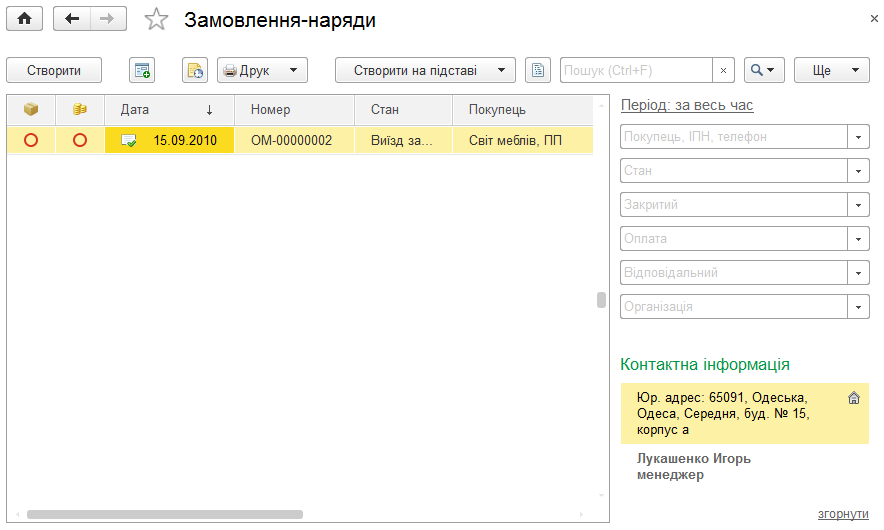884x530 pixels.
Task: Click the Покупець, ІПН, телефон filter field
Action: click(733, 137)
